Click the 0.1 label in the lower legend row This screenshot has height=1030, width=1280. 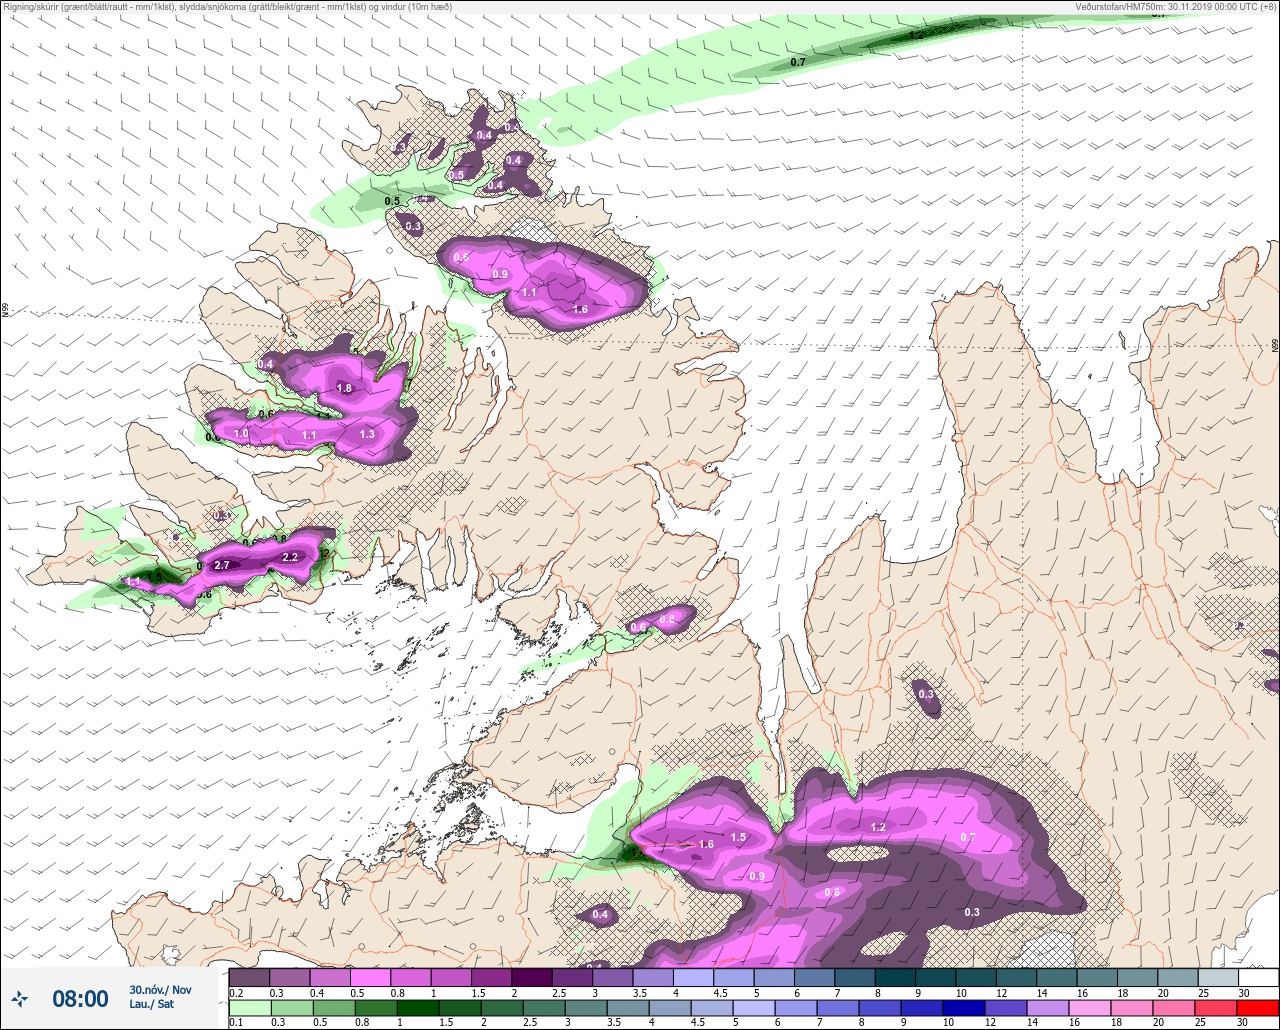[x=235, y=1021]
